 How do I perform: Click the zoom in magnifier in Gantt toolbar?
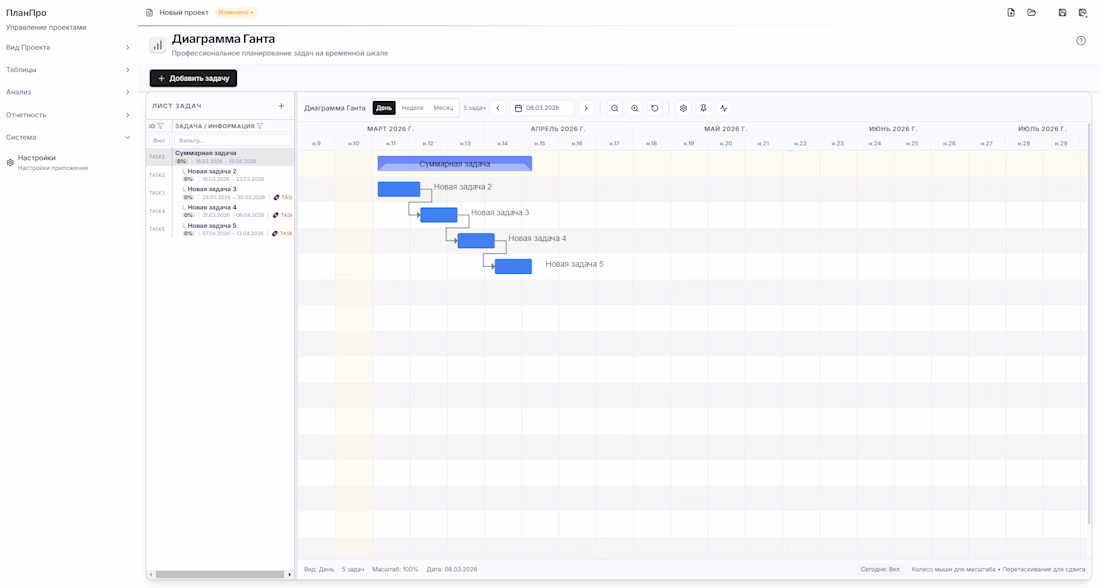tap(634, 108)
